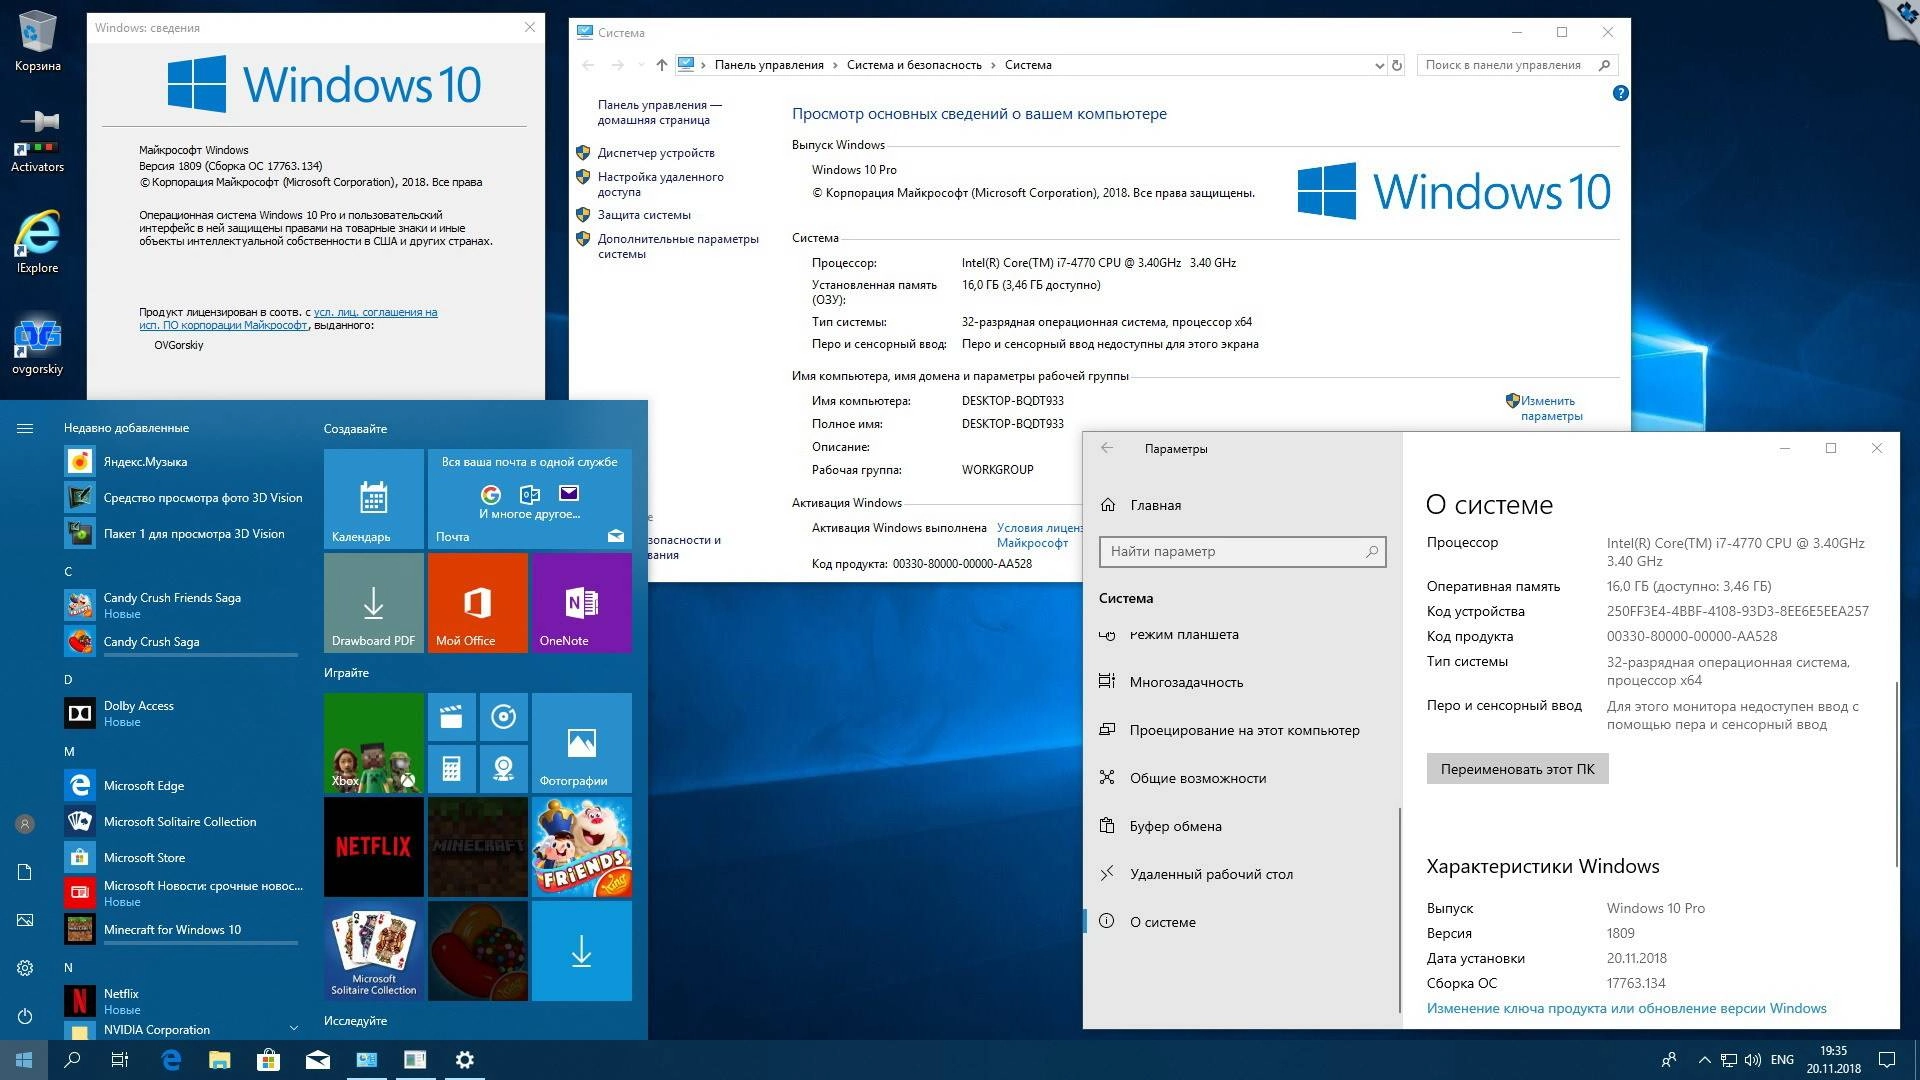Viewport: 1920px width, 1080px height.
Task: Open the Календарь tile
Action: (373, 498)
